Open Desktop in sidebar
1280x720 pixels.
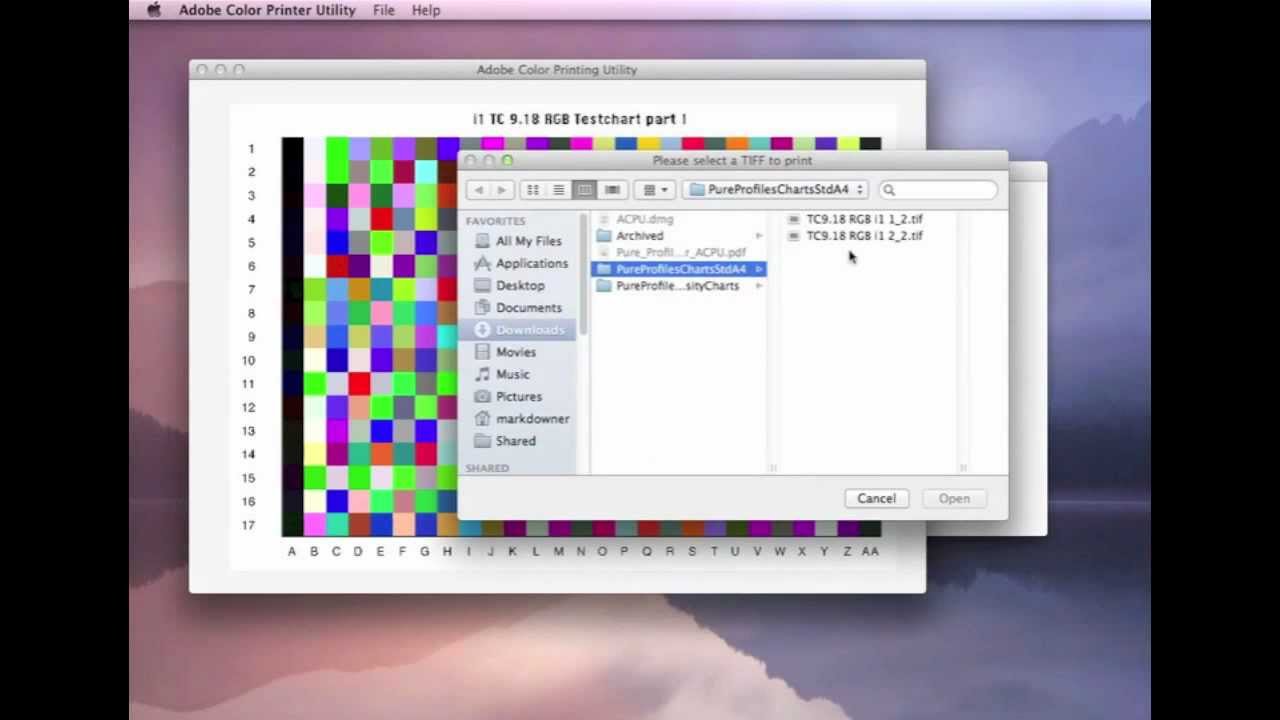tap(520, 285)
